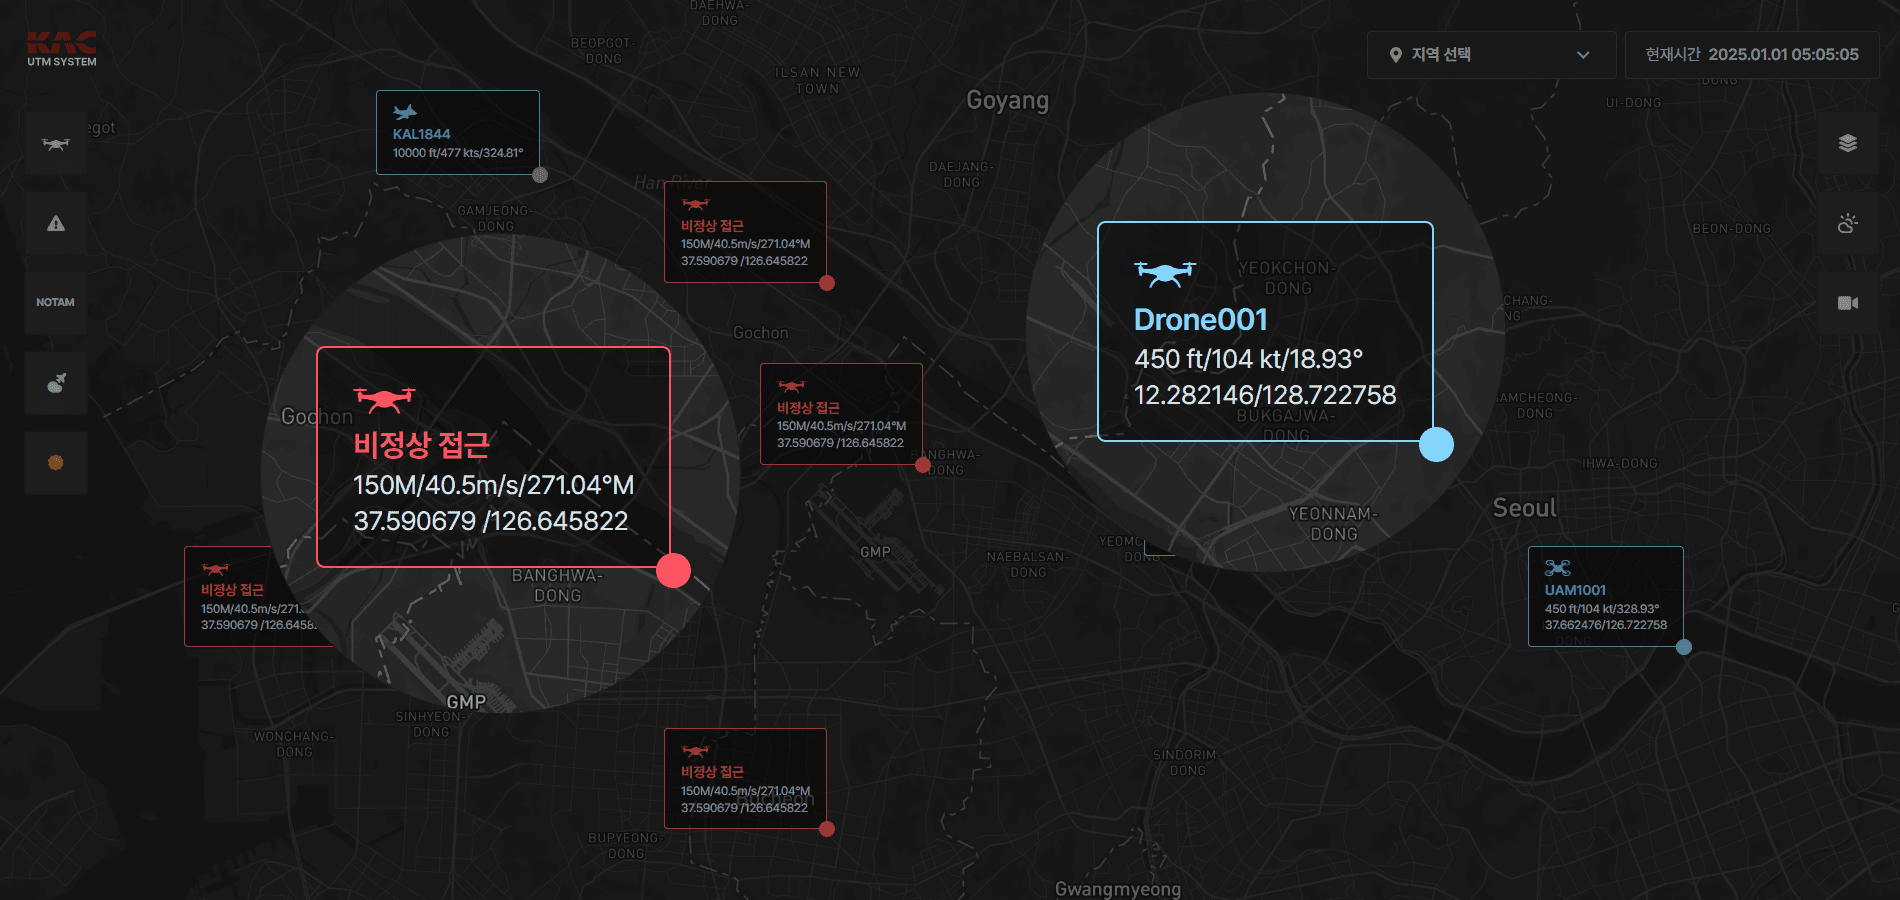Open the NOTAM panel
The height and width of the screenshot is (900, 1900).
(x=56, y=302)
